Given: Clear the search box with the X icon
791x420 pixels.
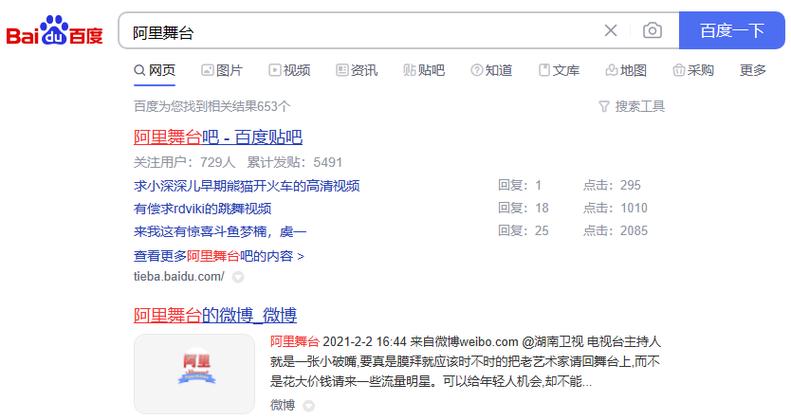Looking at the screenshot, I should click(610, 31).
